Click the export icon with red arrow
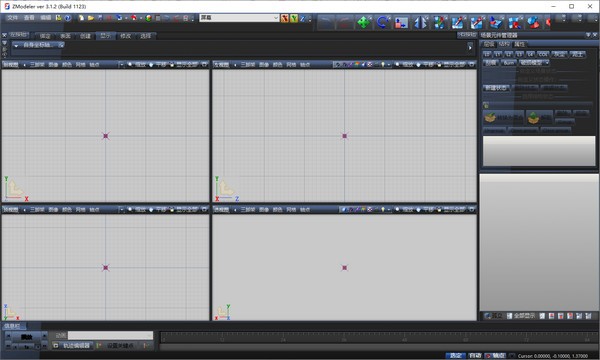 pyautogui.click(x=134, y=18)
